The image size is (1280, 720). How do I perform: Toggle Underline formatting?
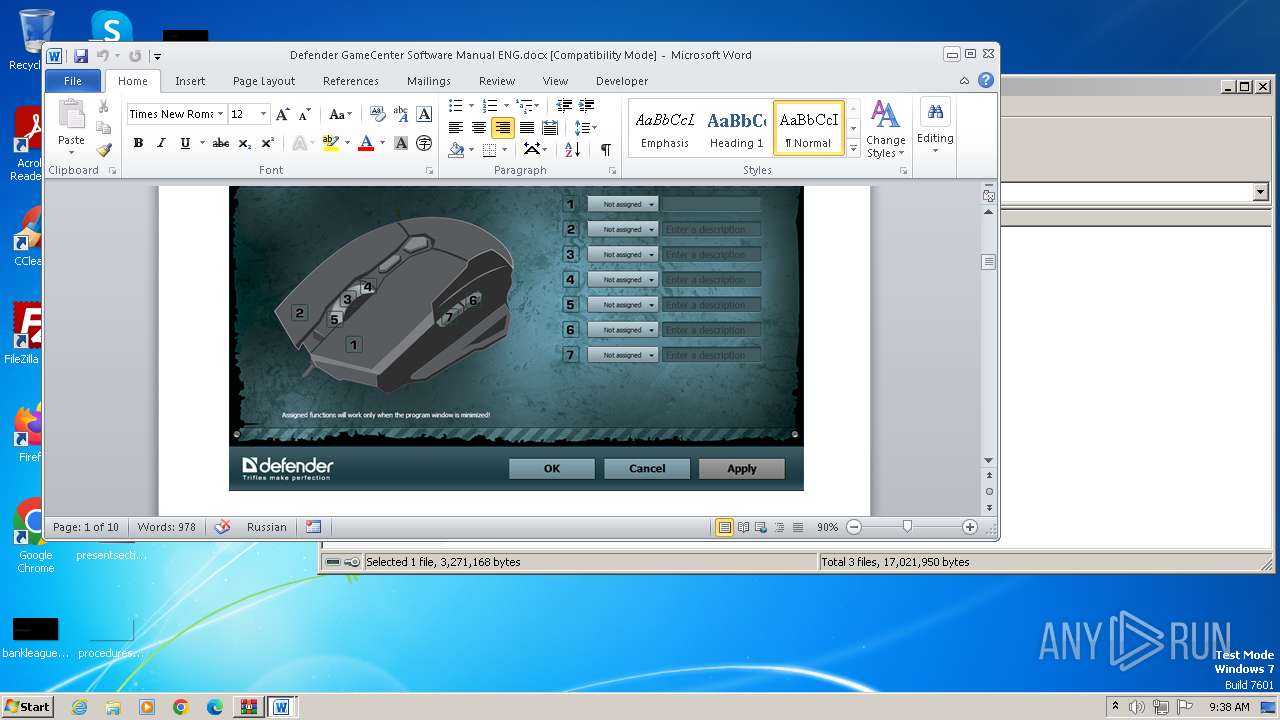[x=185, y=143]
